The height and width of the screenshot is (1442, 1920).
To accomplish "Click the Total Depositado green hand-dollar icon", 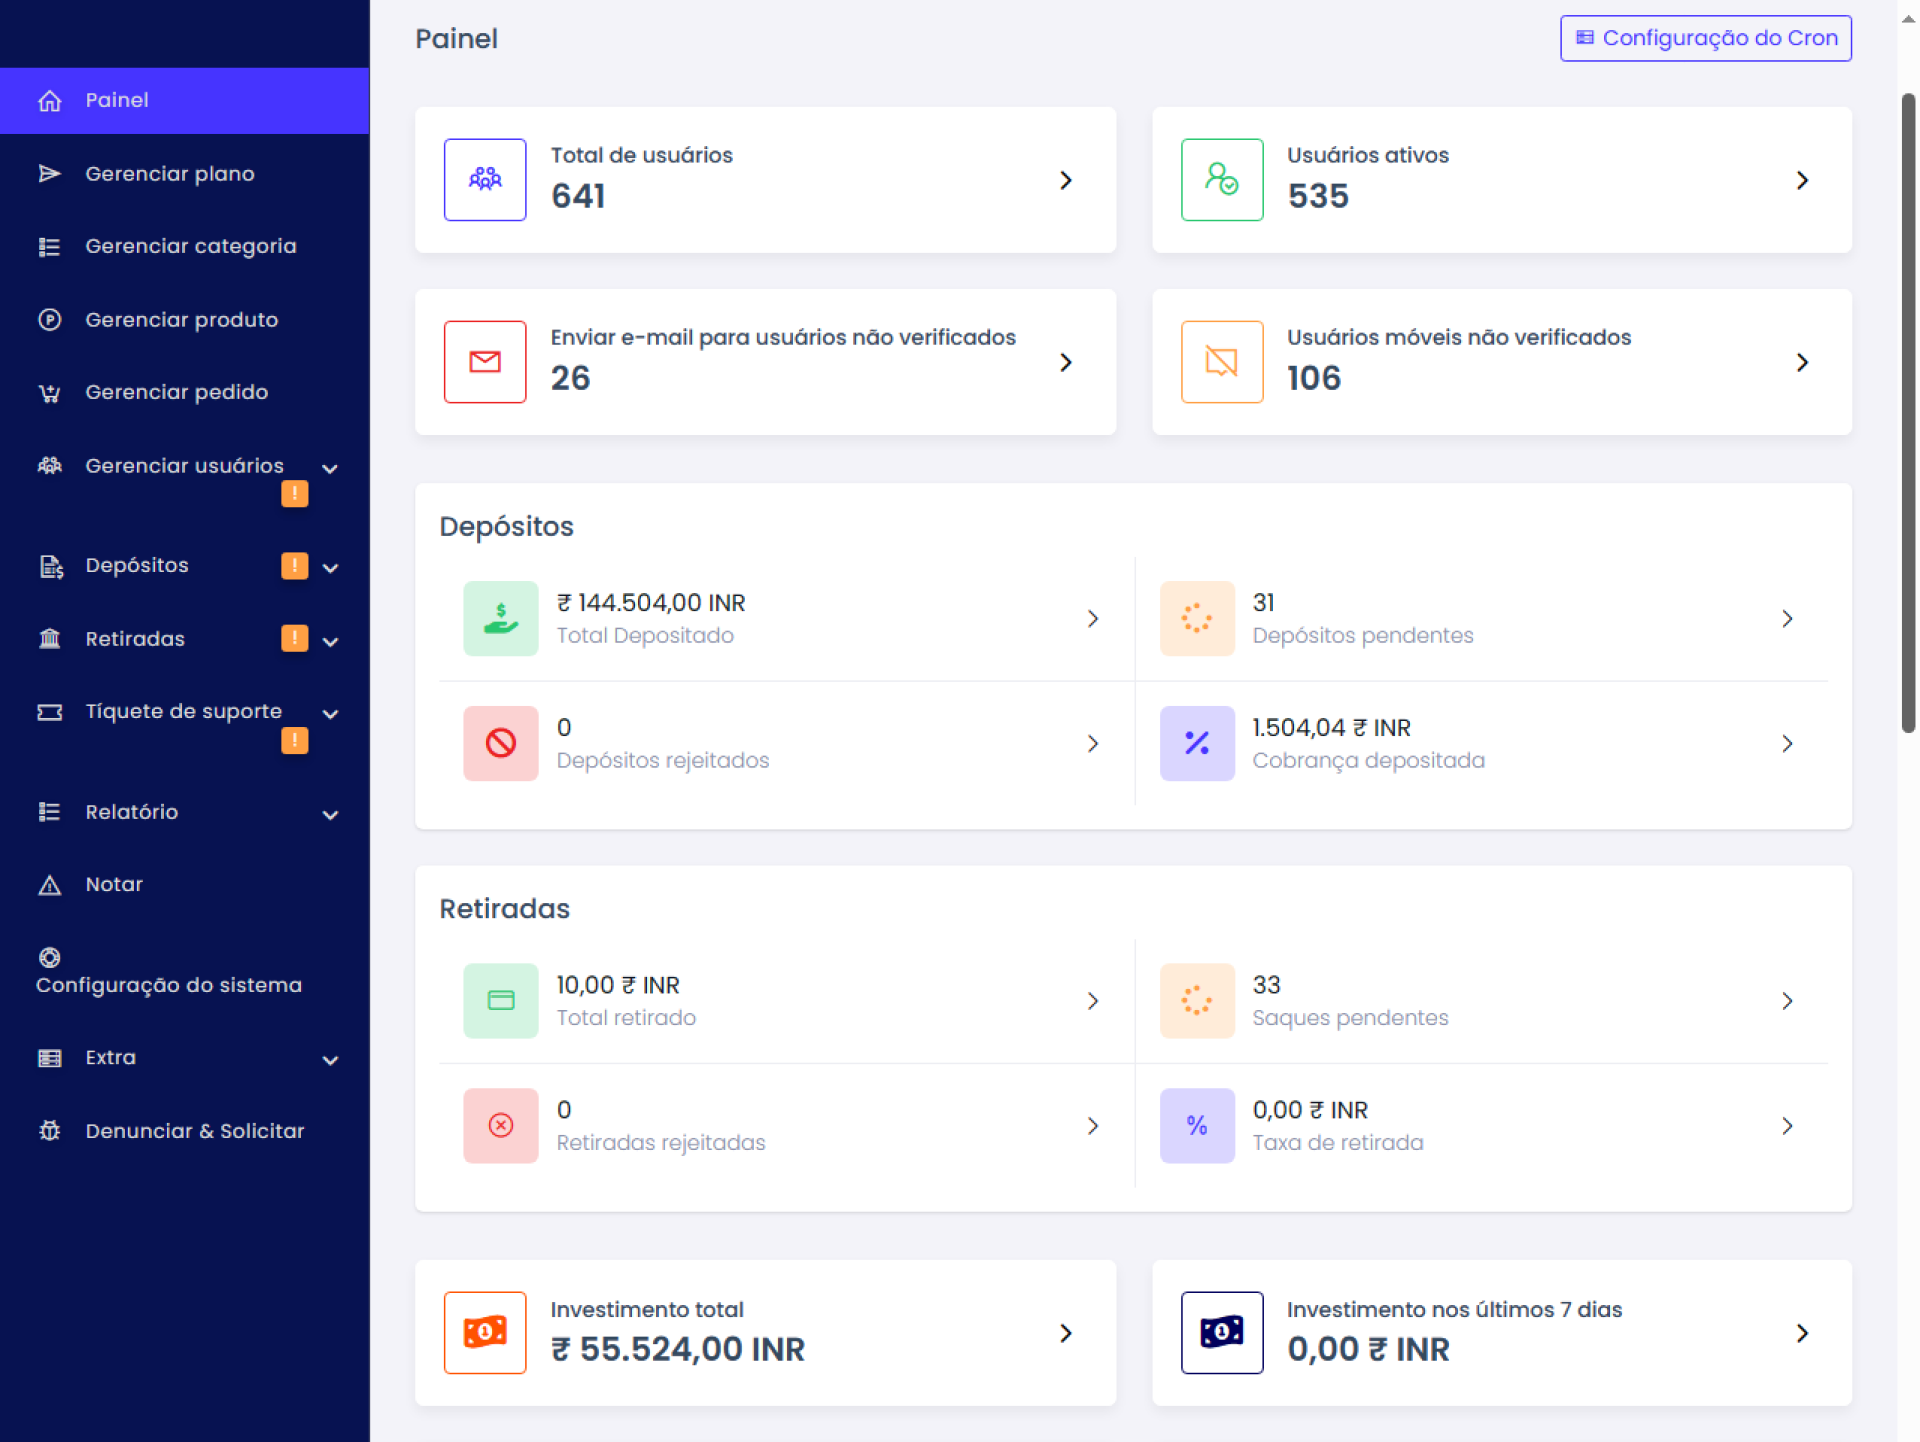I will coord(500,619).
